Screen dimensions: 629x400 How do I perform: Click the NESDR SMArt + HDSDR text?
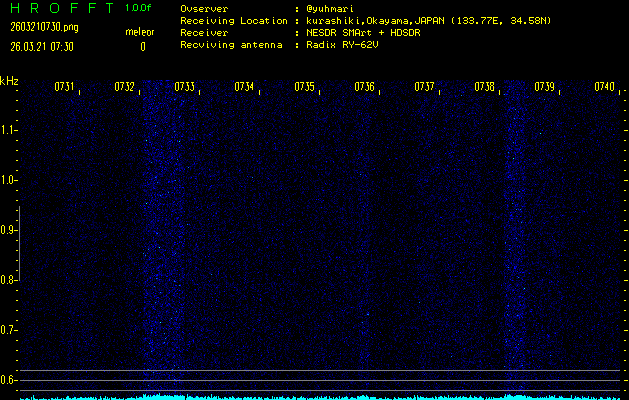click(363, 33)
